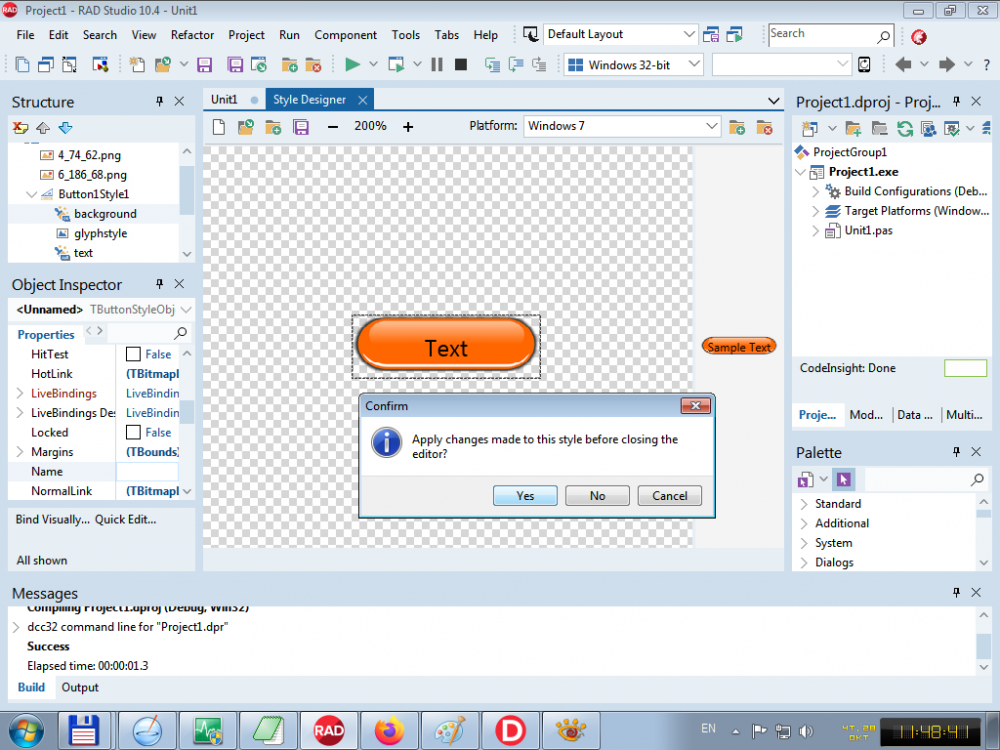Open the Default Layout dropdown
This screenshot has width=1000, height=750.
621,34
